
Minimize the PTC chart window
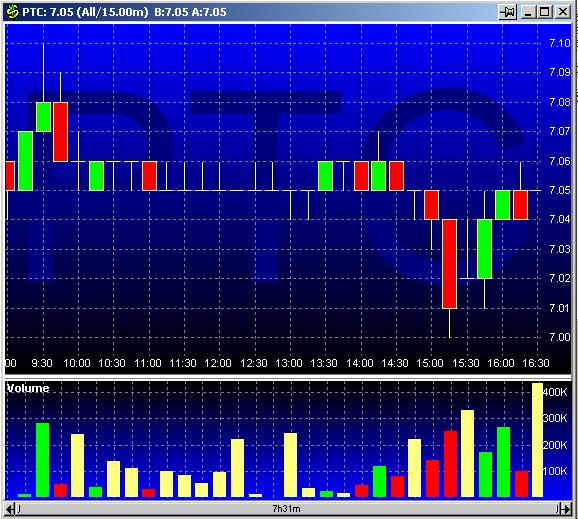click(x=528, y=12)
